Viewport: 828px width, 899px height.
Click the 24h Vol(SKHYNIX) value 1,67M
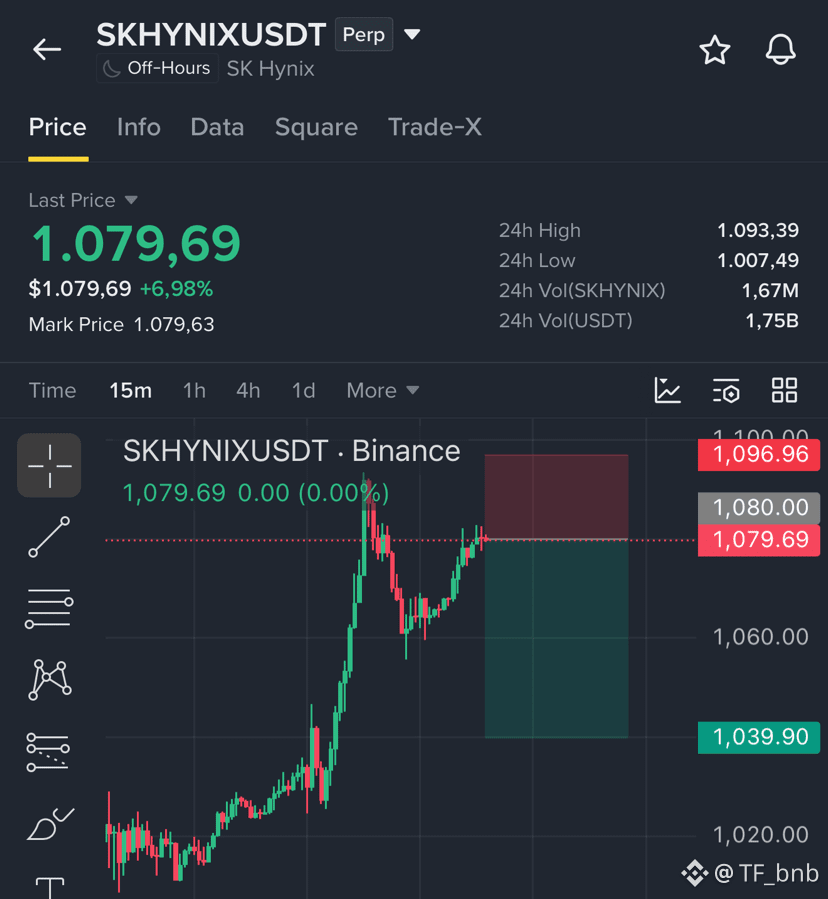point(770,291)
